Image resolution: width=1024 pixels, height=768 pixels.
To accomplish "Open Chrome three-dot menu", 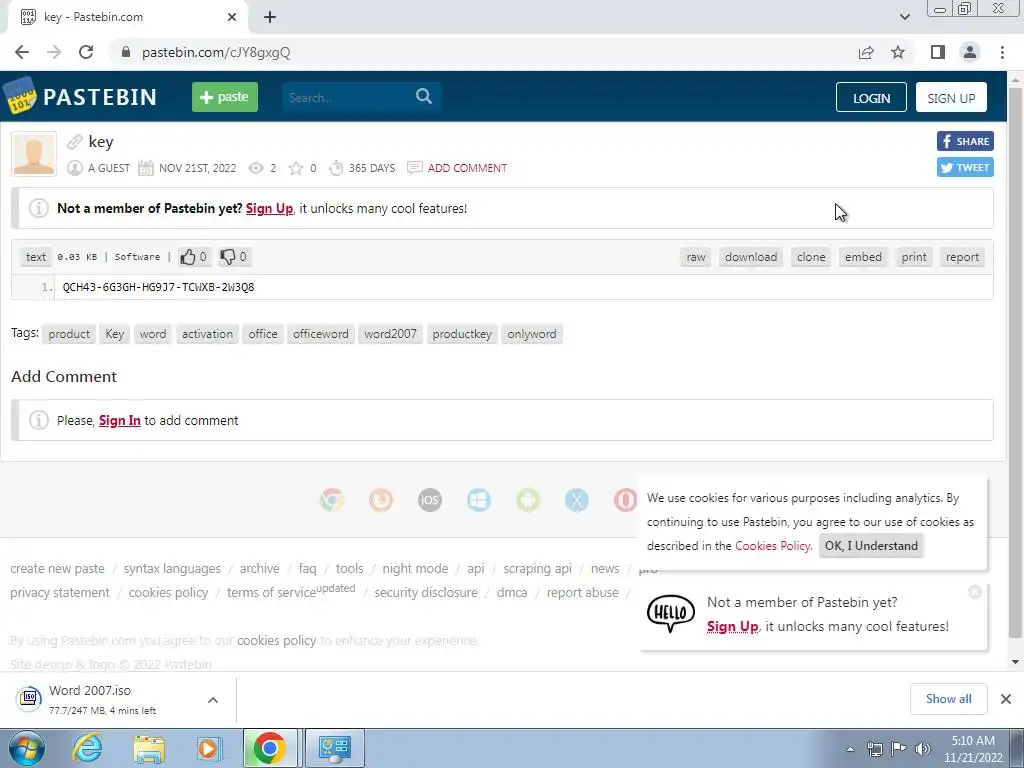I will click(x=1002, y=52).
